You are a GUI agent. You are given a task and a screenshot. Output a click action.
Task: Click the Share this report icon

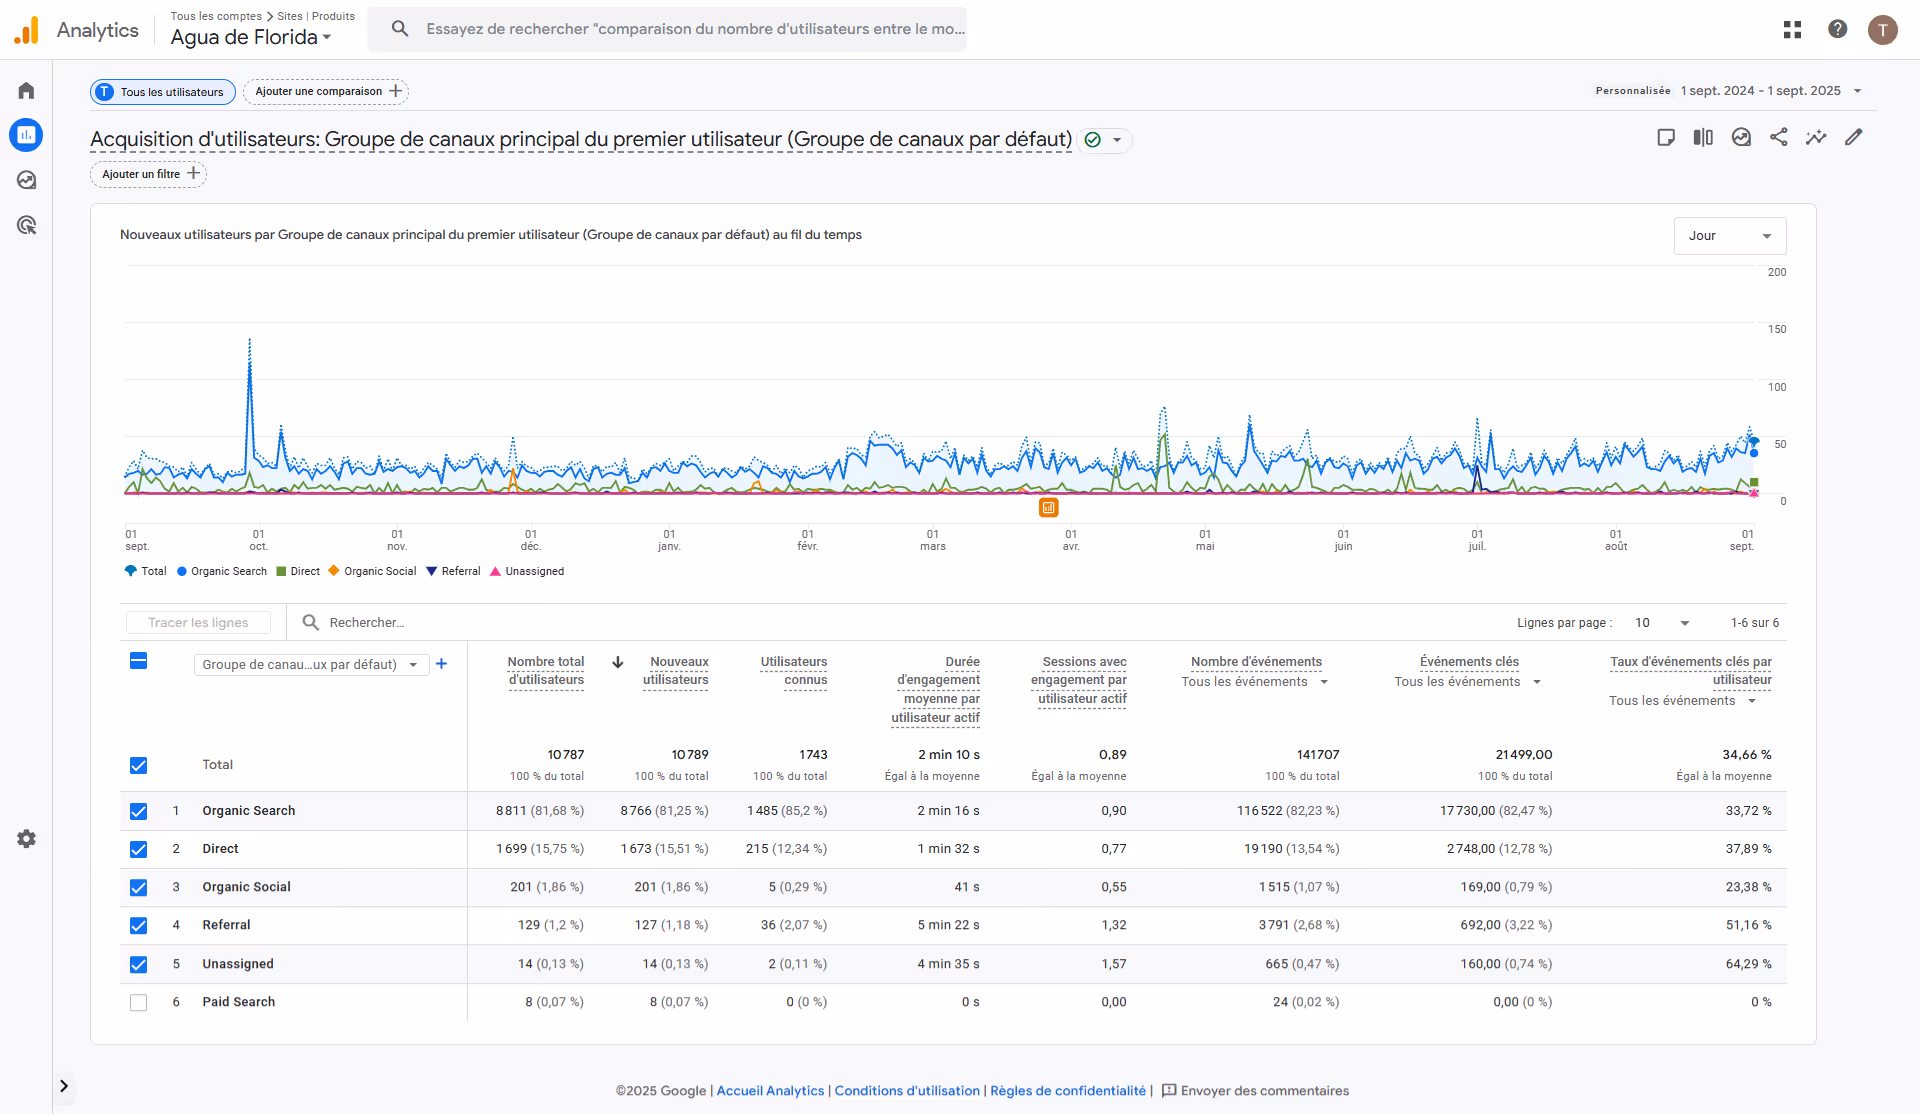[1778, 137]
